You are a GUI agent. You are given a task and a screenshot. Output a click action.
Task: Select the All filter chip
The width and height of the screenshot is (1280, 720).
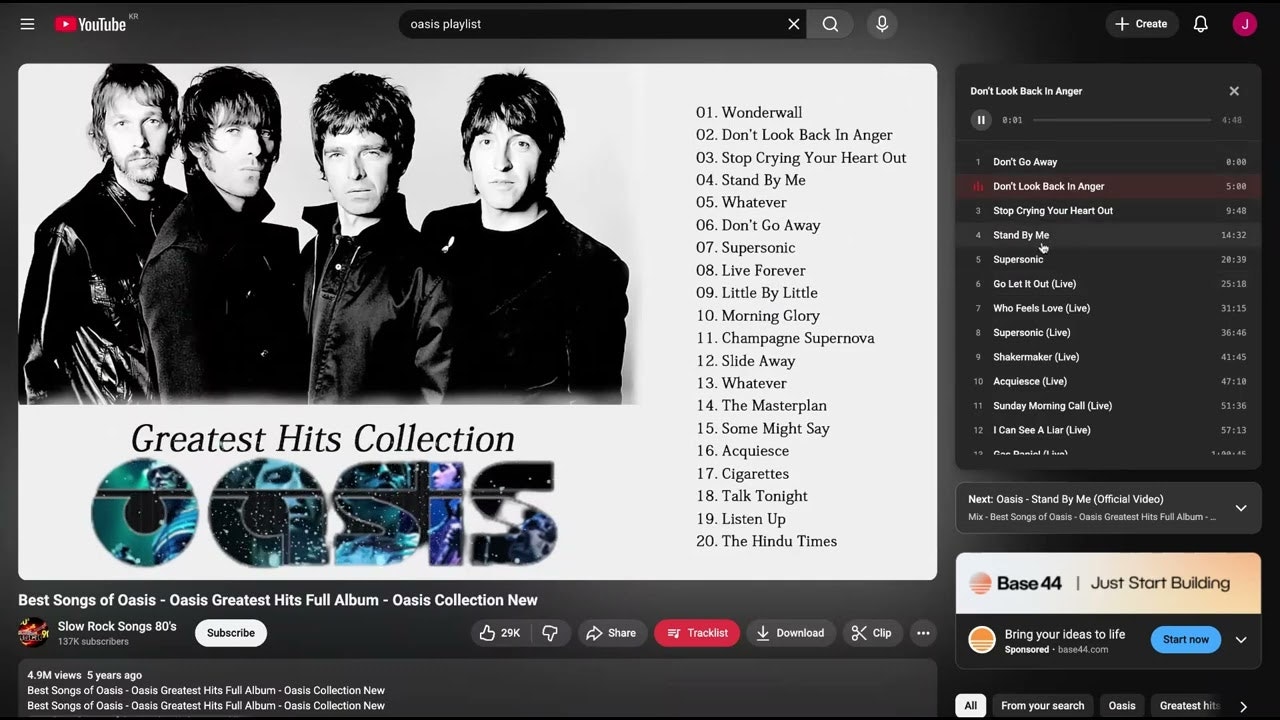tap(970, 706)
